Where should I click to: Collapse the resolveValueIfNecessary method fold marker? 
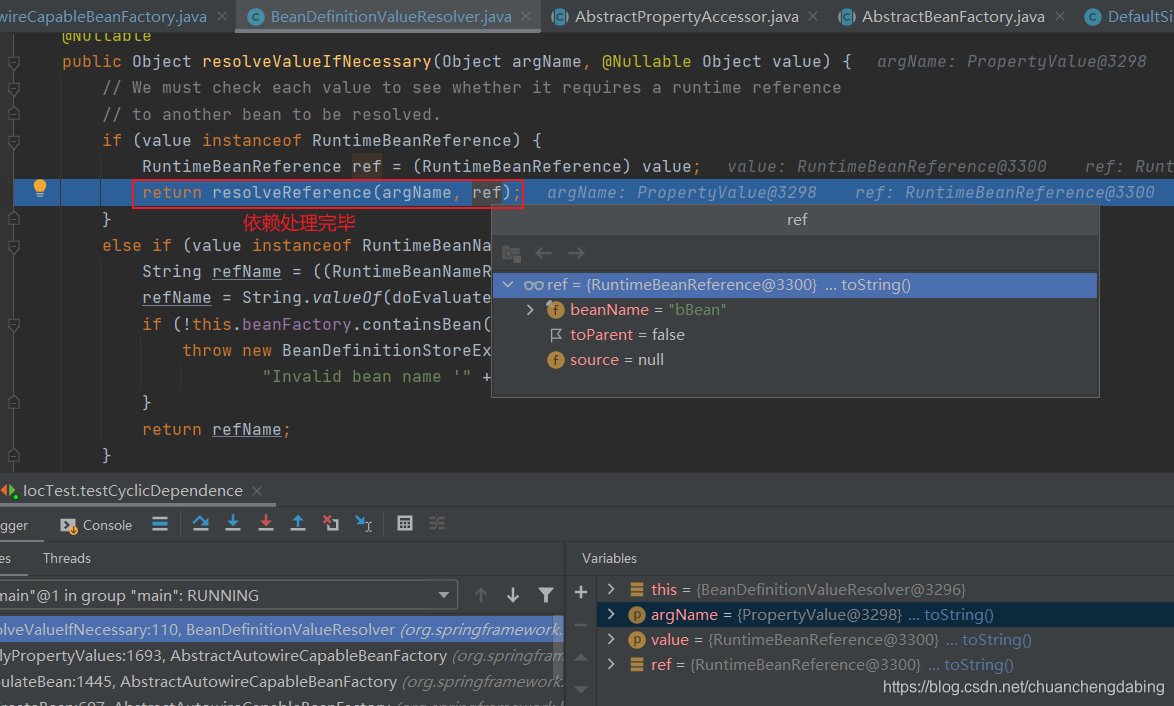(x=13, y=63)
